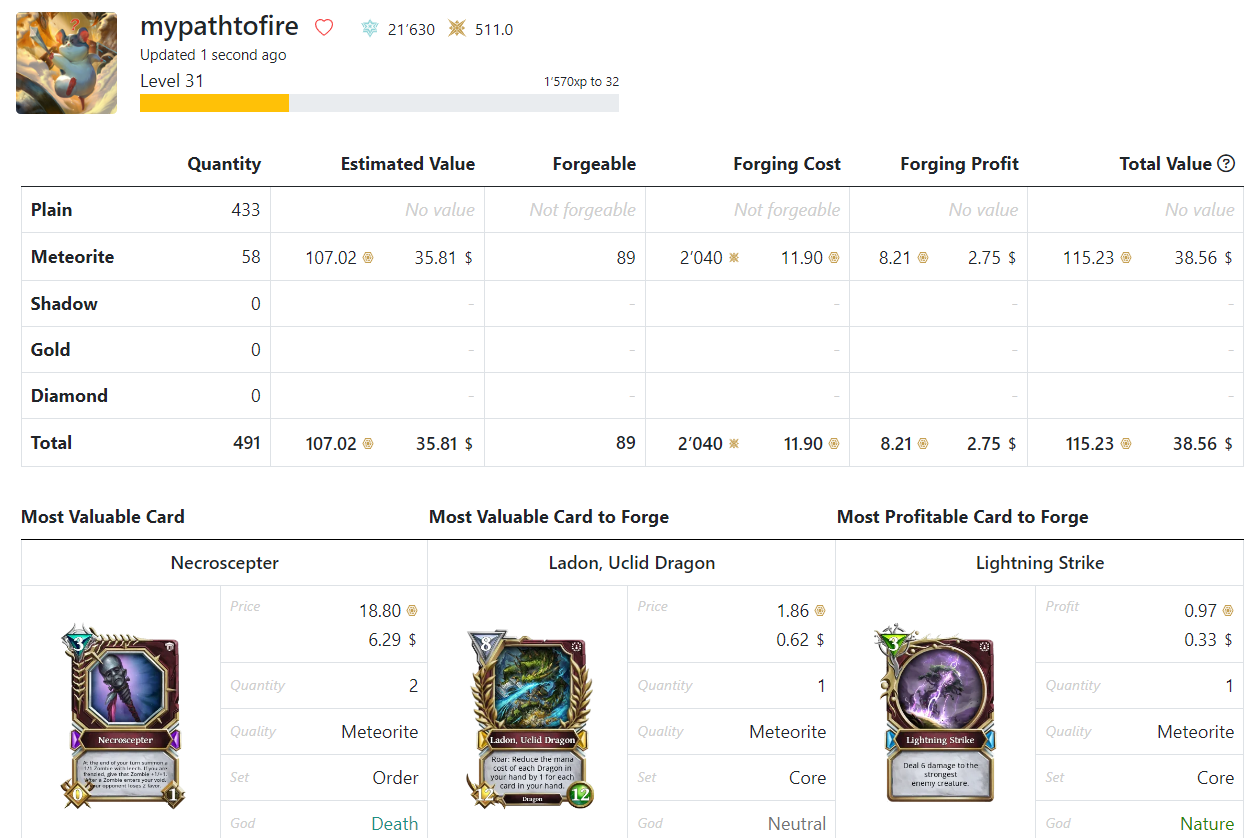Click the Level 31 experience progress bar
Image resolution: width=1259 pixels, height=838 pixels.
(x=379, y=103)
